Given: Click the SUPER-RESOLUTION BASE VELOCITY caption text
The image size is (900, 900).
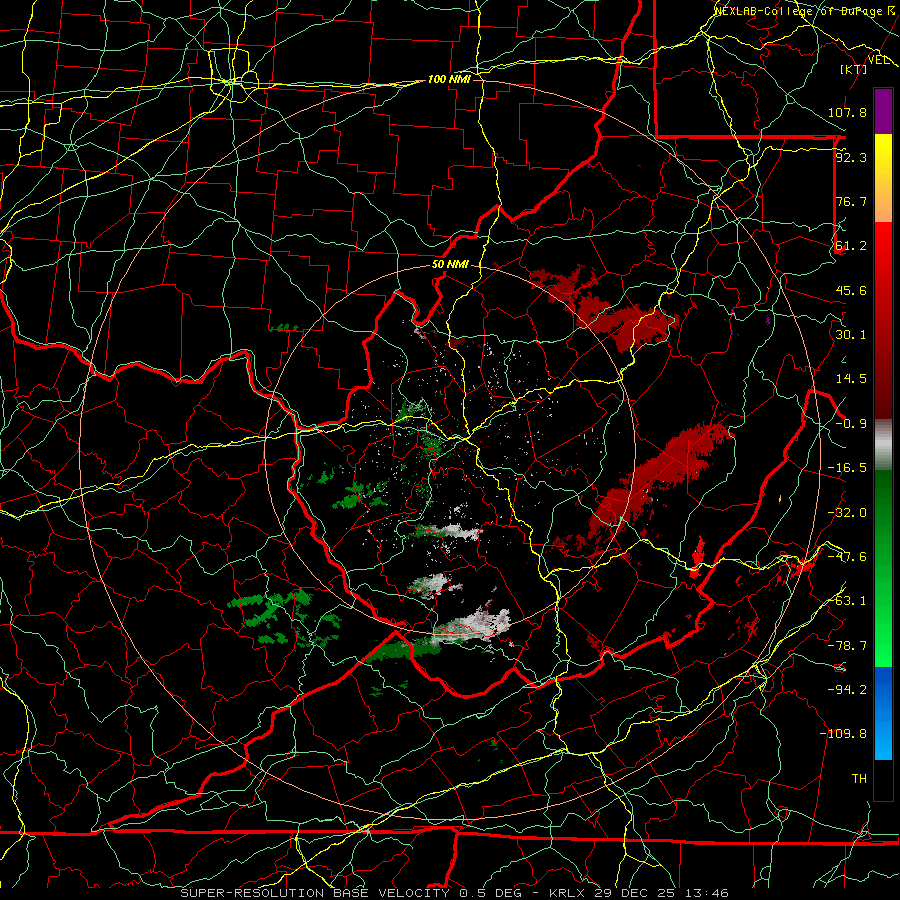Looking at the screenshot, I should pyautogui.click(x=315, y=893).
